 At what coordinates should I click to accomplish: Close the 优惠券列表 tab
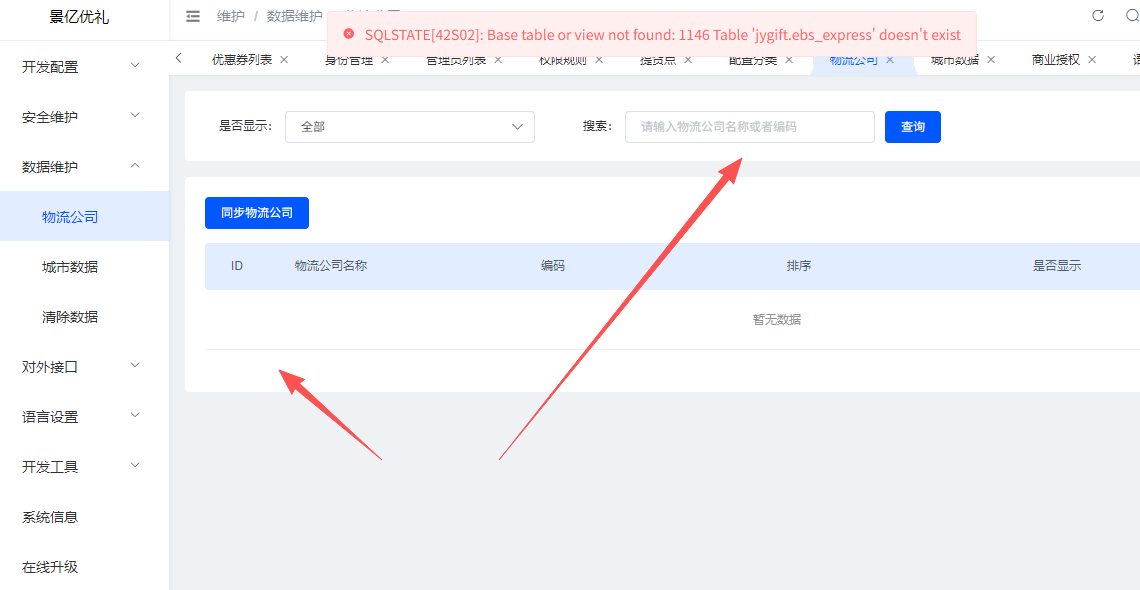pyautogui.click(x=284, y=60)
